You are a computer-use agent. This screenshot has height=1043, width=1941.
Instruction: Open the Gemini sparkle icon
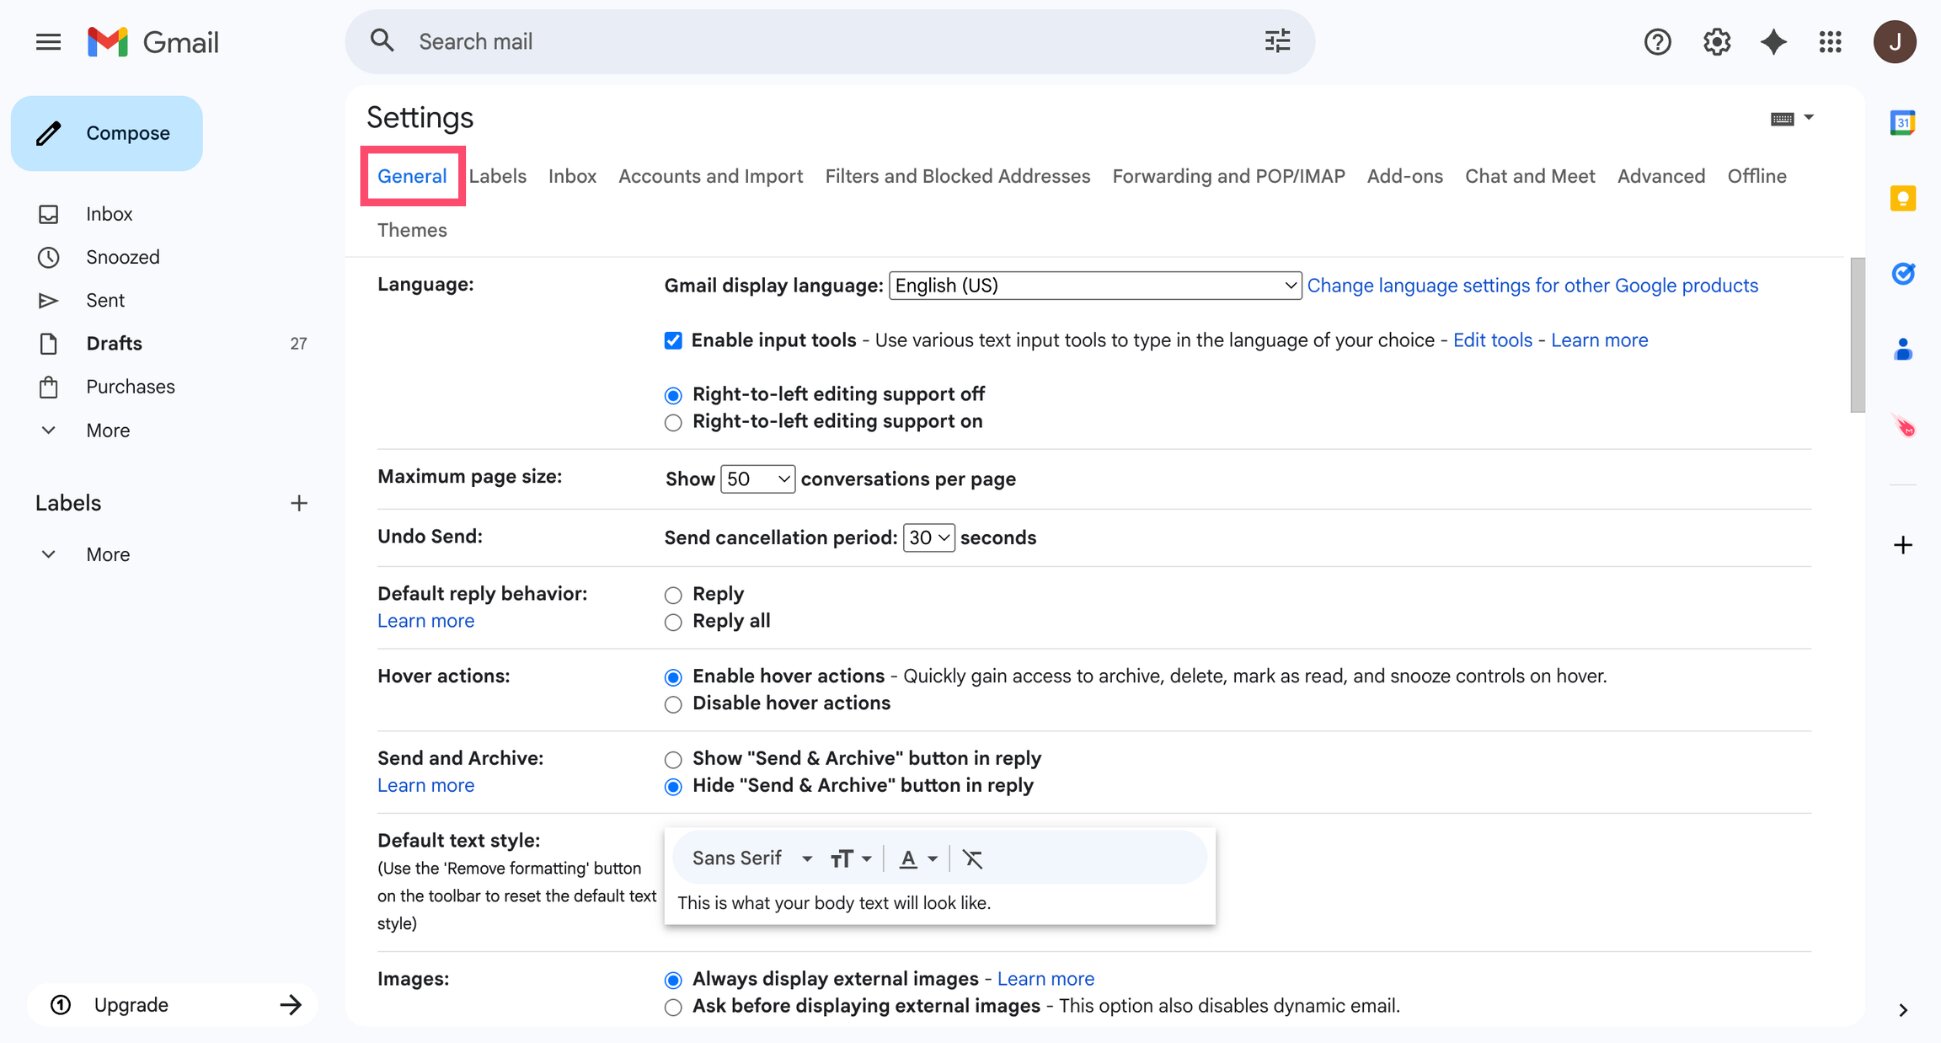(x=1773, y=42)
